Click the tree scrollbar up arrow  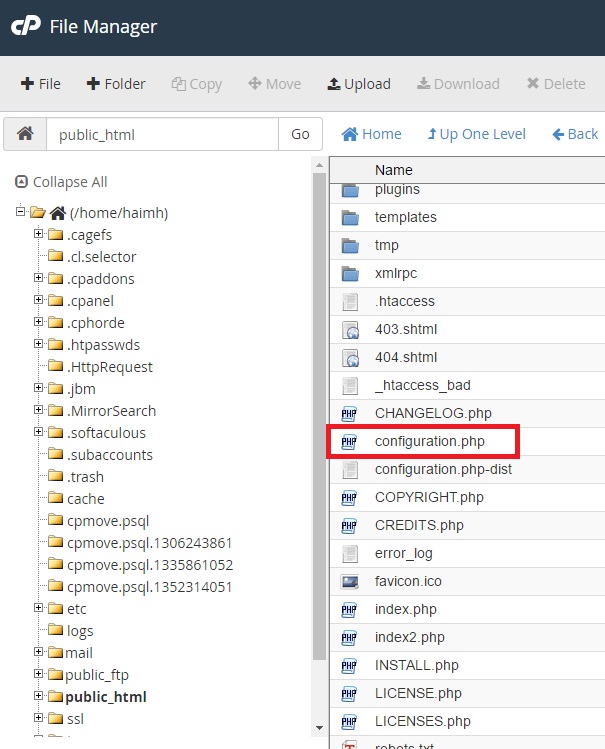pyautogui.click(x=319, y=165)
